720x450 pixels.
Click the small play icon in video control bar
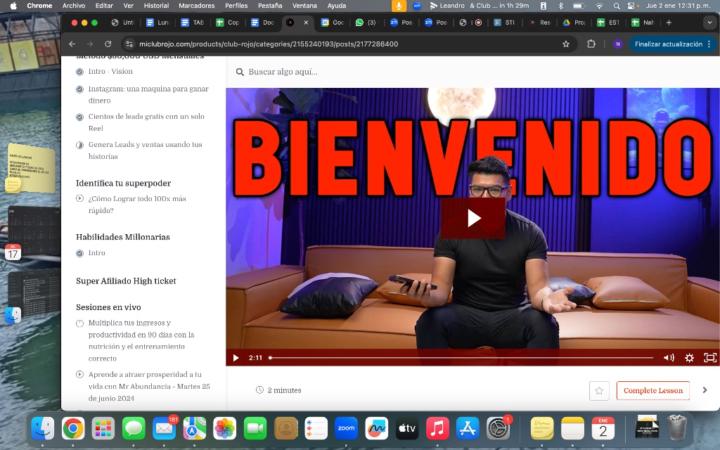[x=236, y=358]
